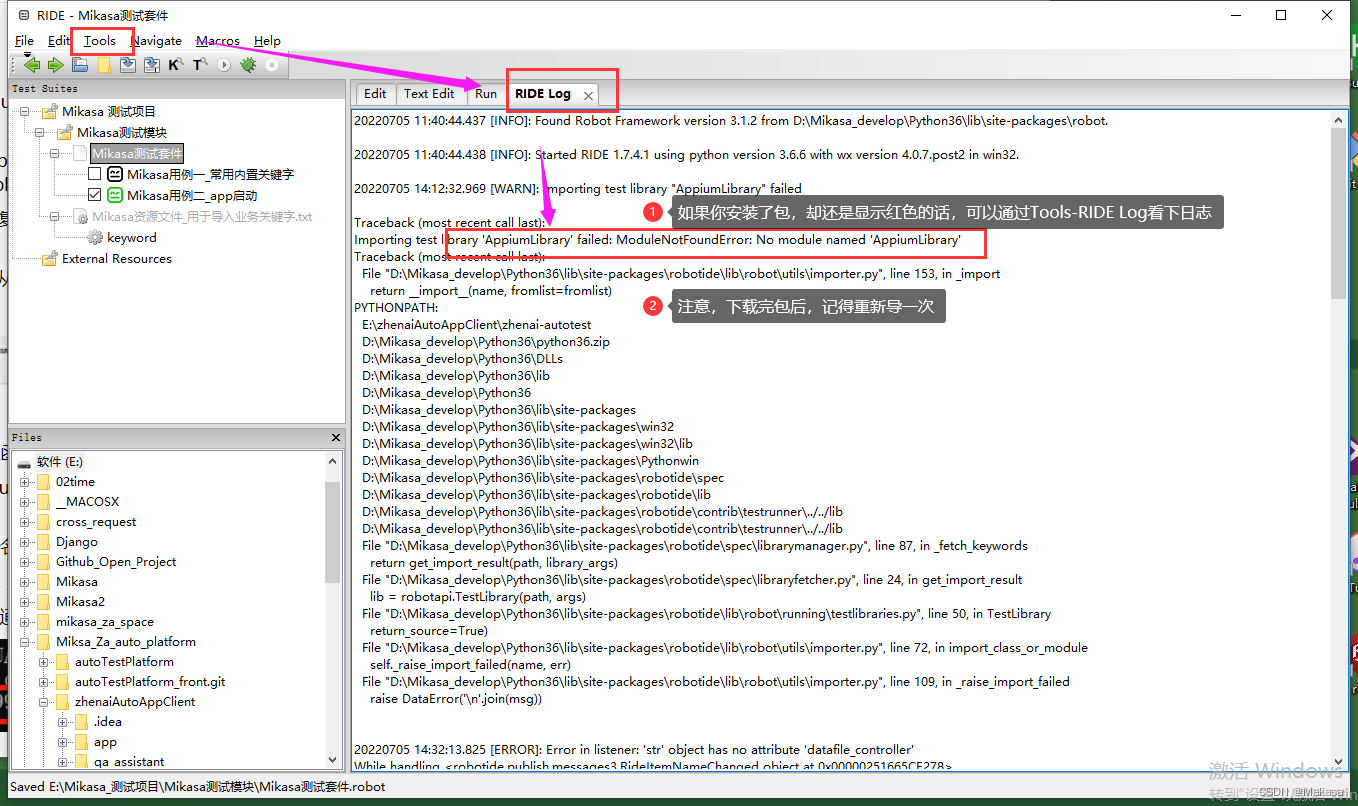1358x806 pixels.
Task: Click the green bug debug icon
Action: click(248, 65)
